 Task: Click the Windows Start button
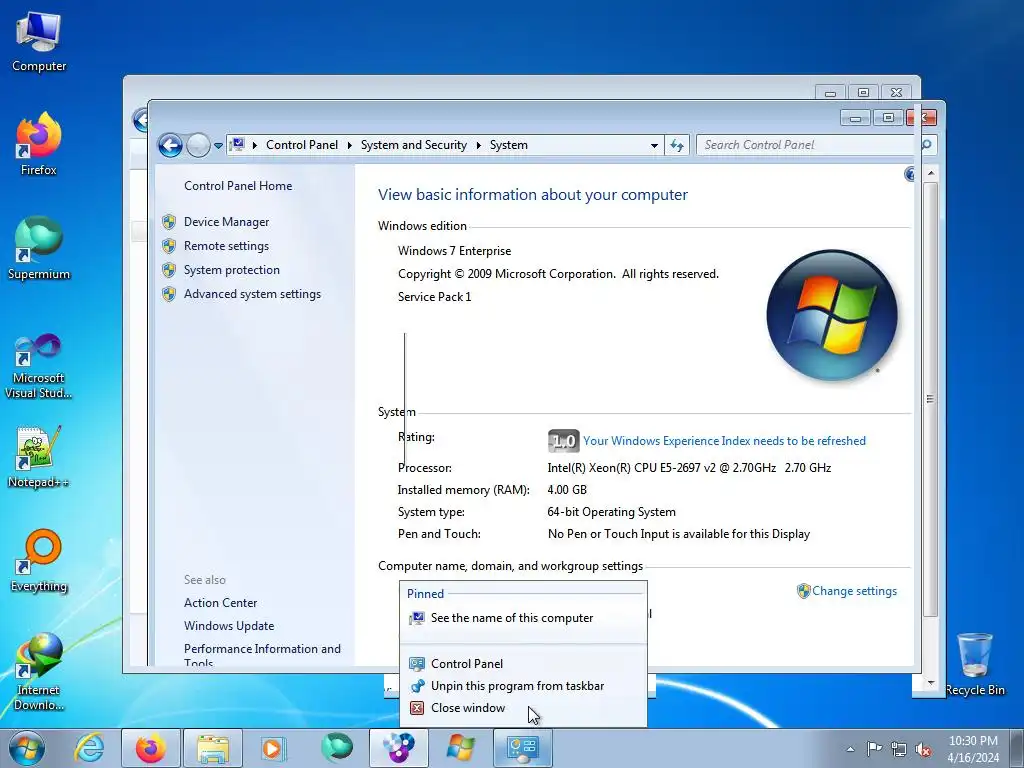(x=27, y=748)
